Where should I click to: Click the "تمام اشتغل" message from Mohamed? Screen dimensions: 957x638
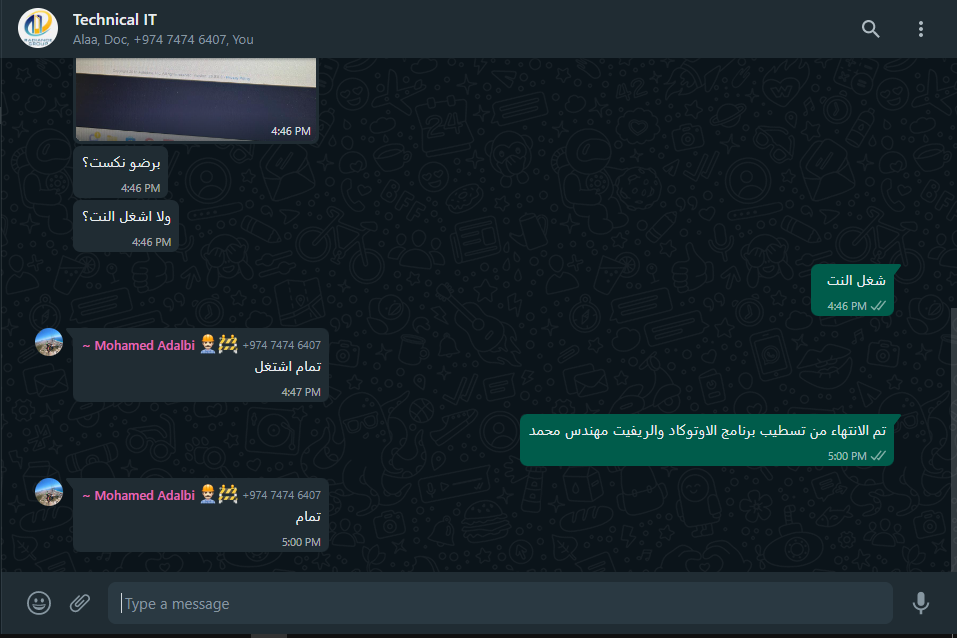pos(201,365)
